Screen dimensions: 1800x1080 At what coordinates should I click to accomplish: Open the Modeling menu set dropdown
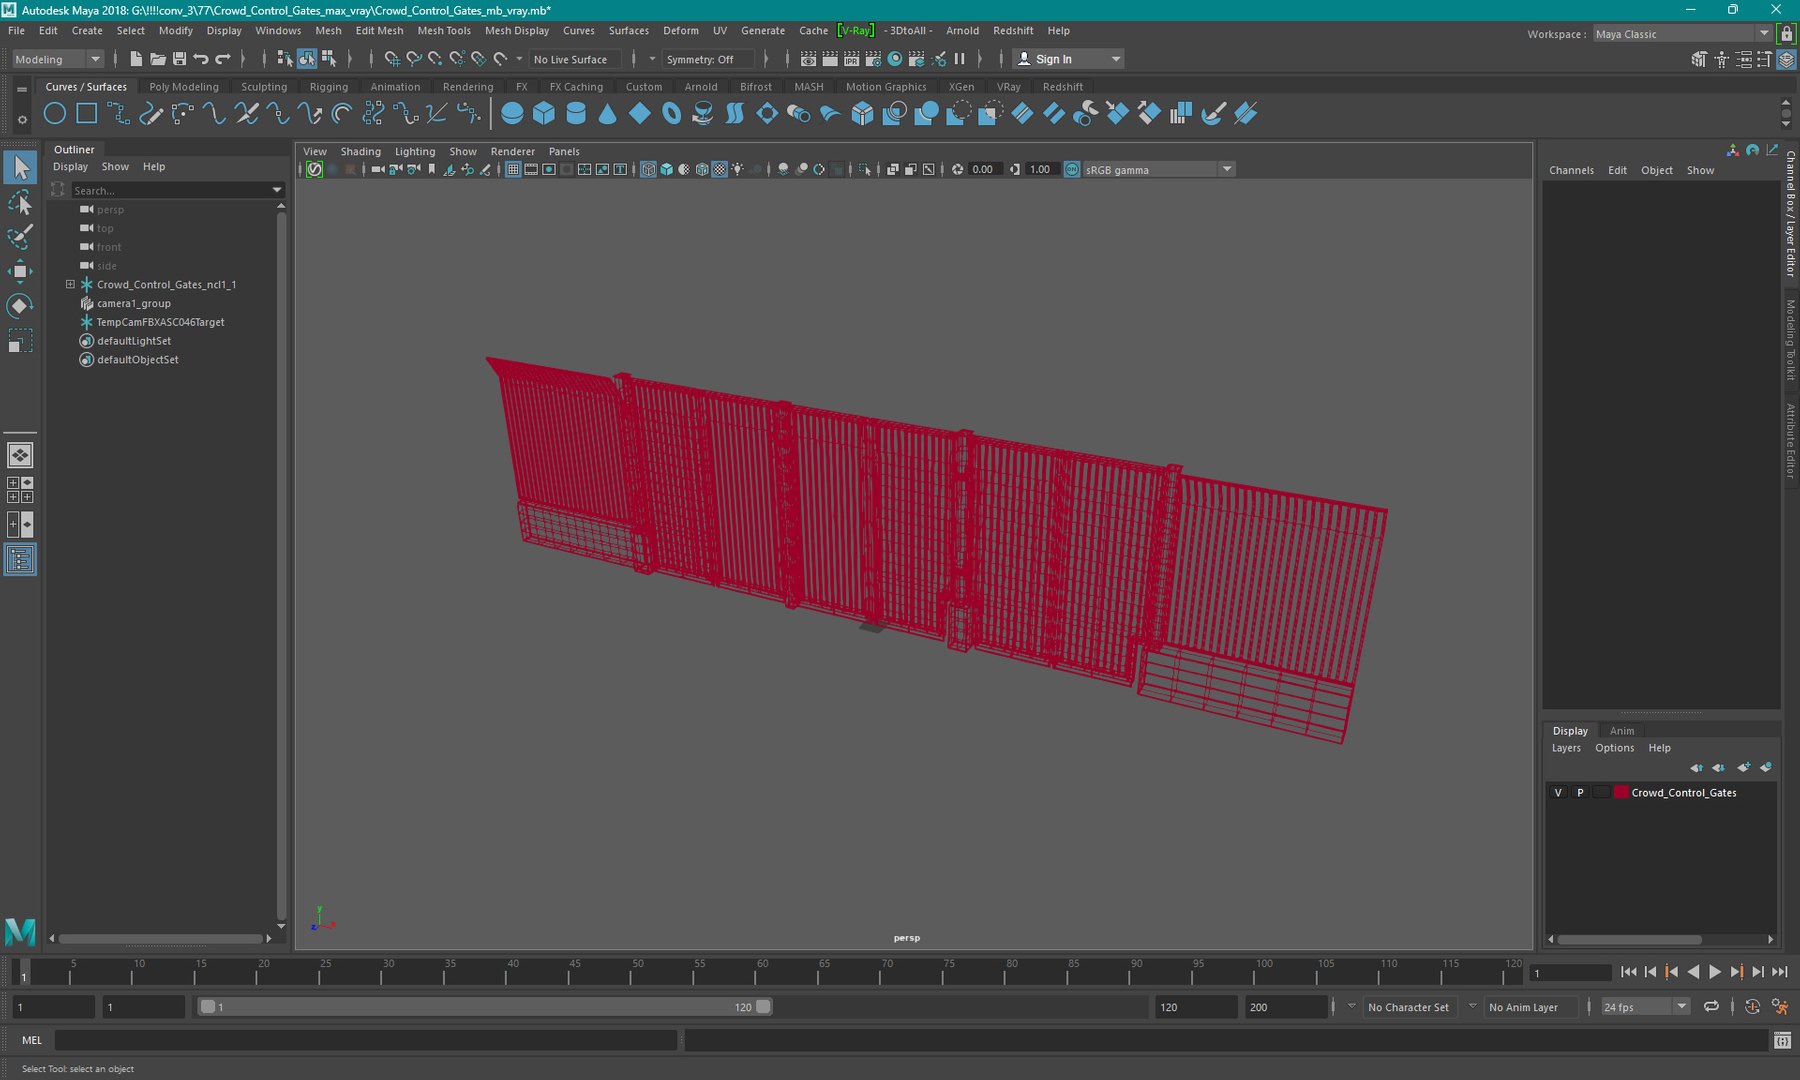[x=58, y=59]
